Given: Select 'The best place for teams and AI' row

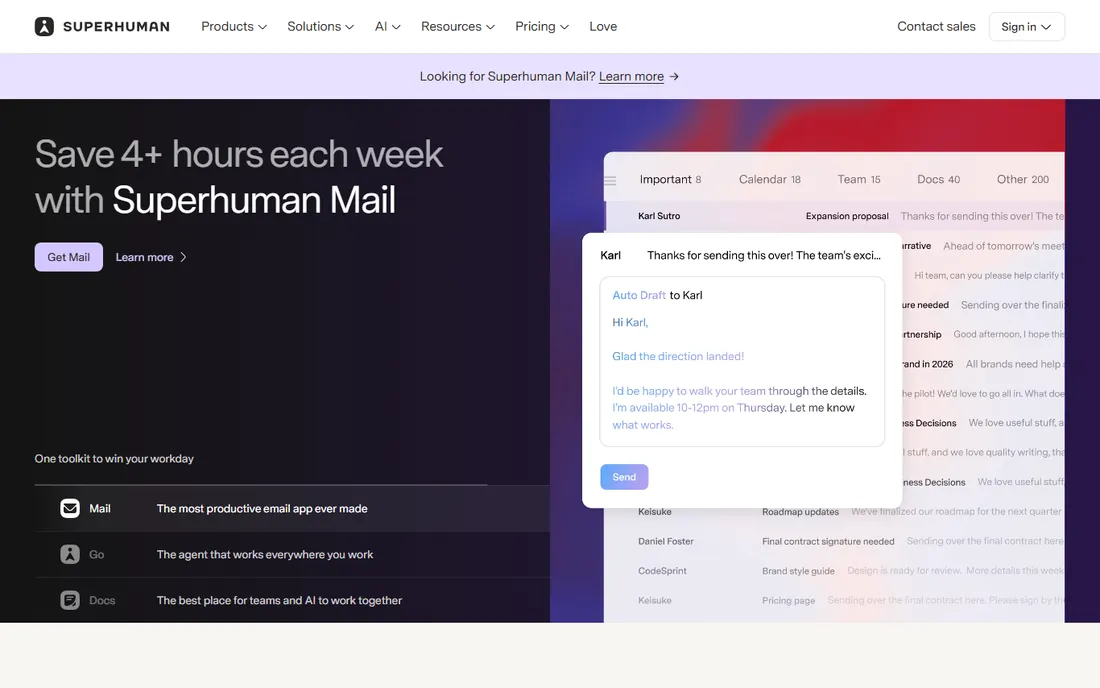Looking at the screenshot, I should coord(293,600).
